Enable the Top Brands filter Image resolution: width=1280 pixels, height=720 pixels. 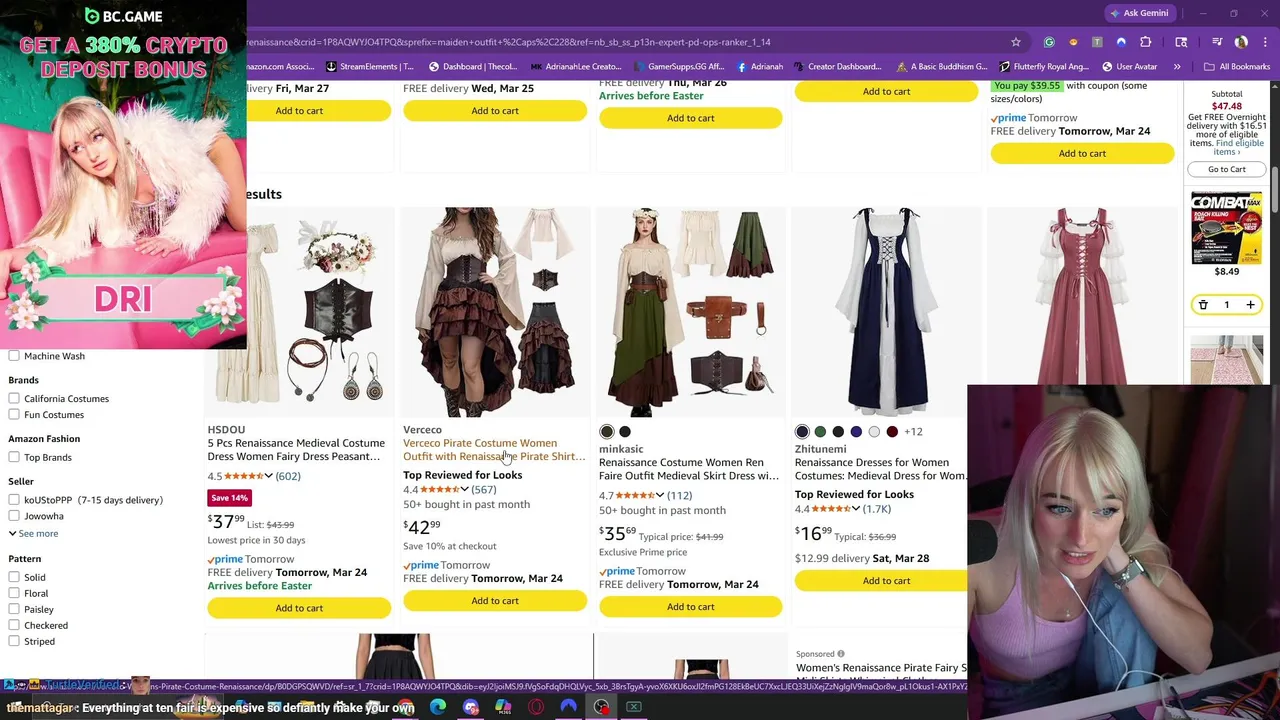click(14, 457)
